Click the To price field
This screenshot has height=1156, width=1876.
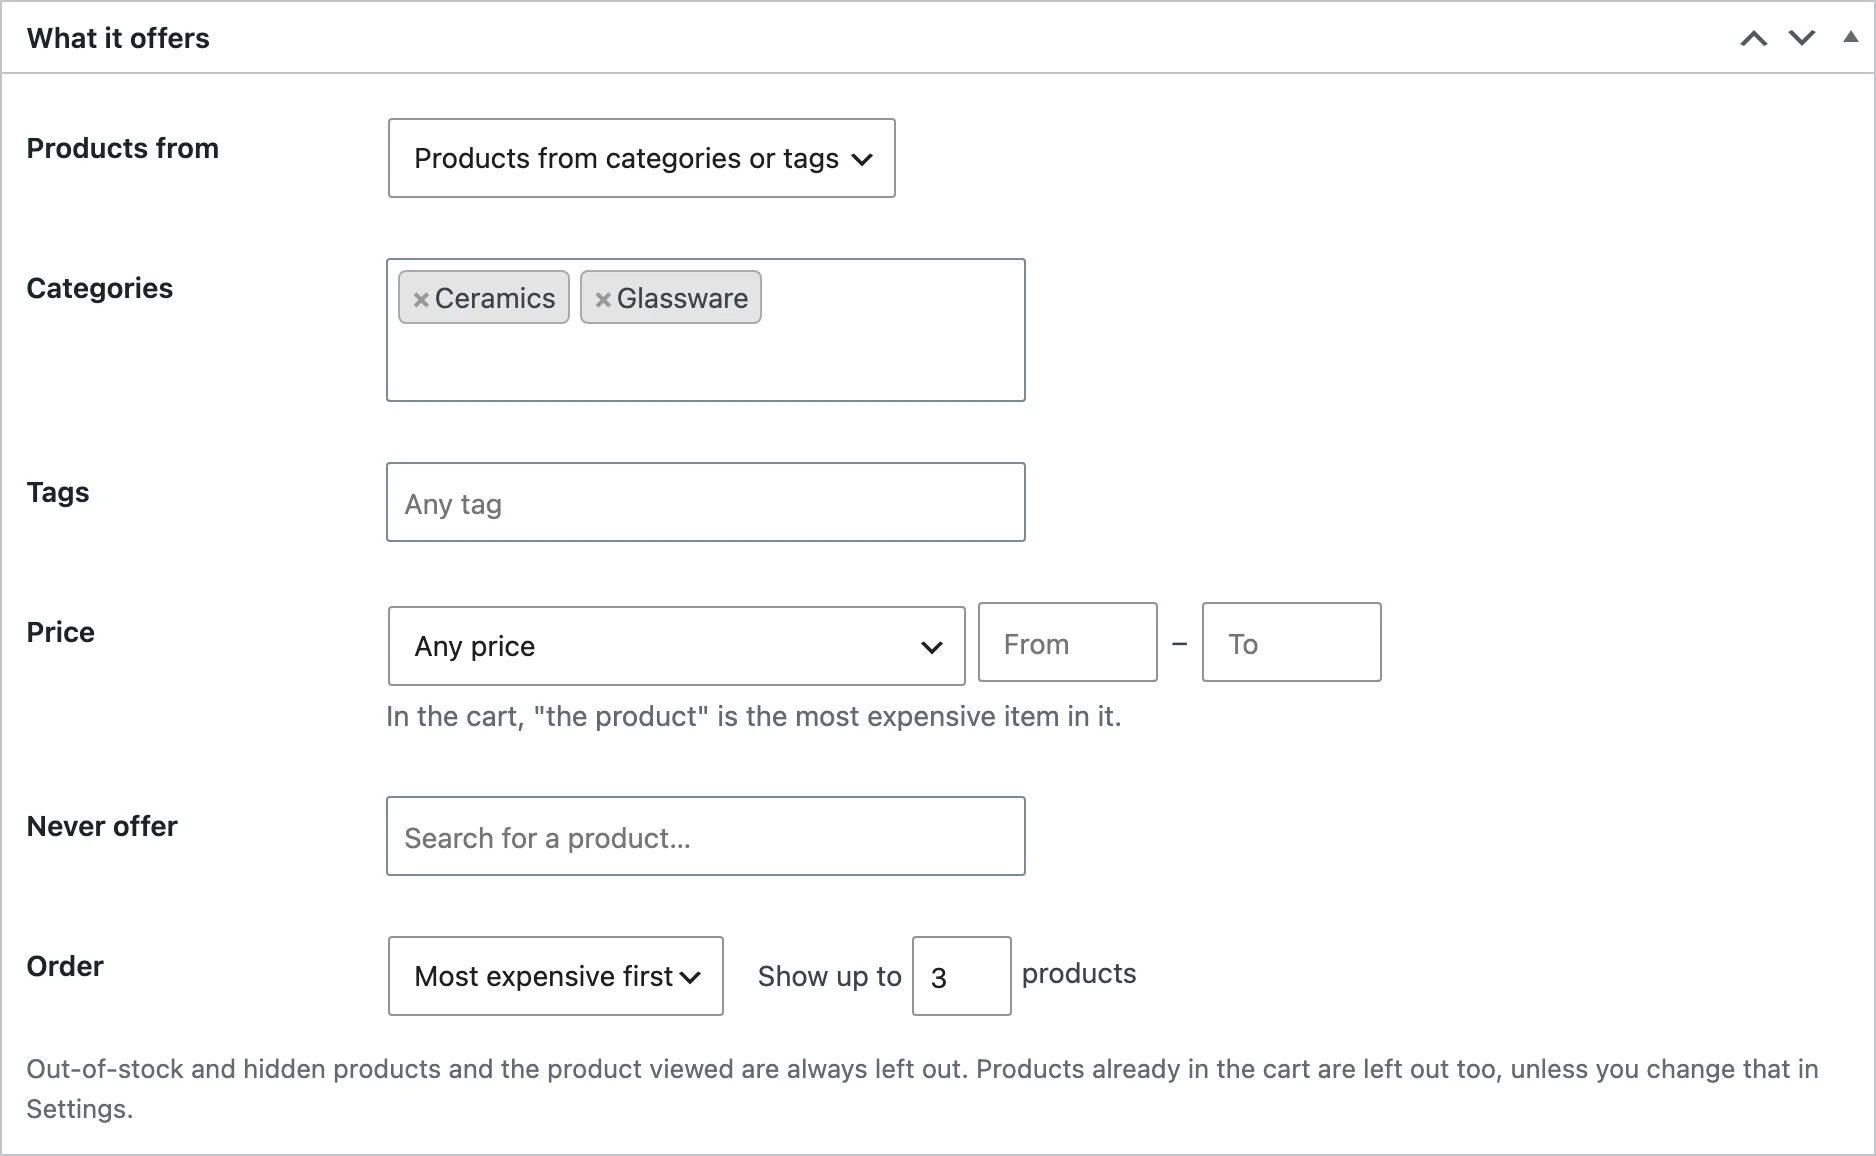point(1292,642)
